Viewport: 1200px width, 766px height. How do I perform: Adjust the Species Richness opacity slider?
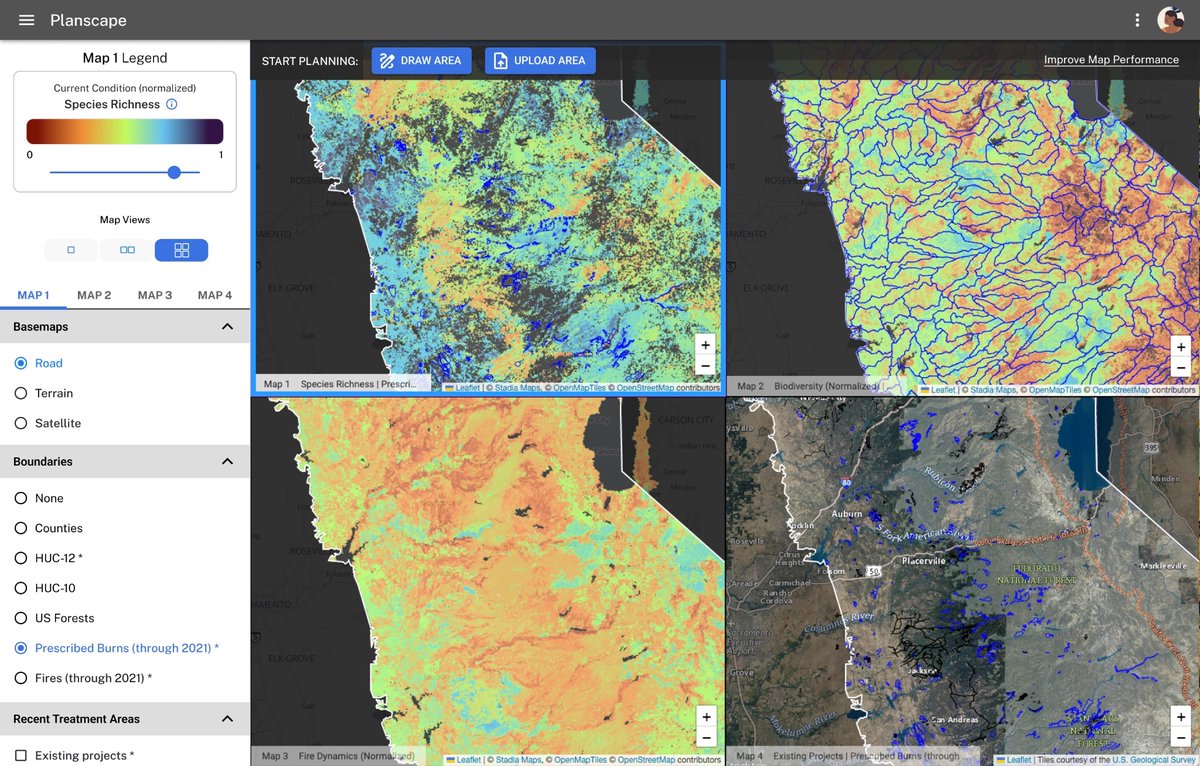(174, 172)
